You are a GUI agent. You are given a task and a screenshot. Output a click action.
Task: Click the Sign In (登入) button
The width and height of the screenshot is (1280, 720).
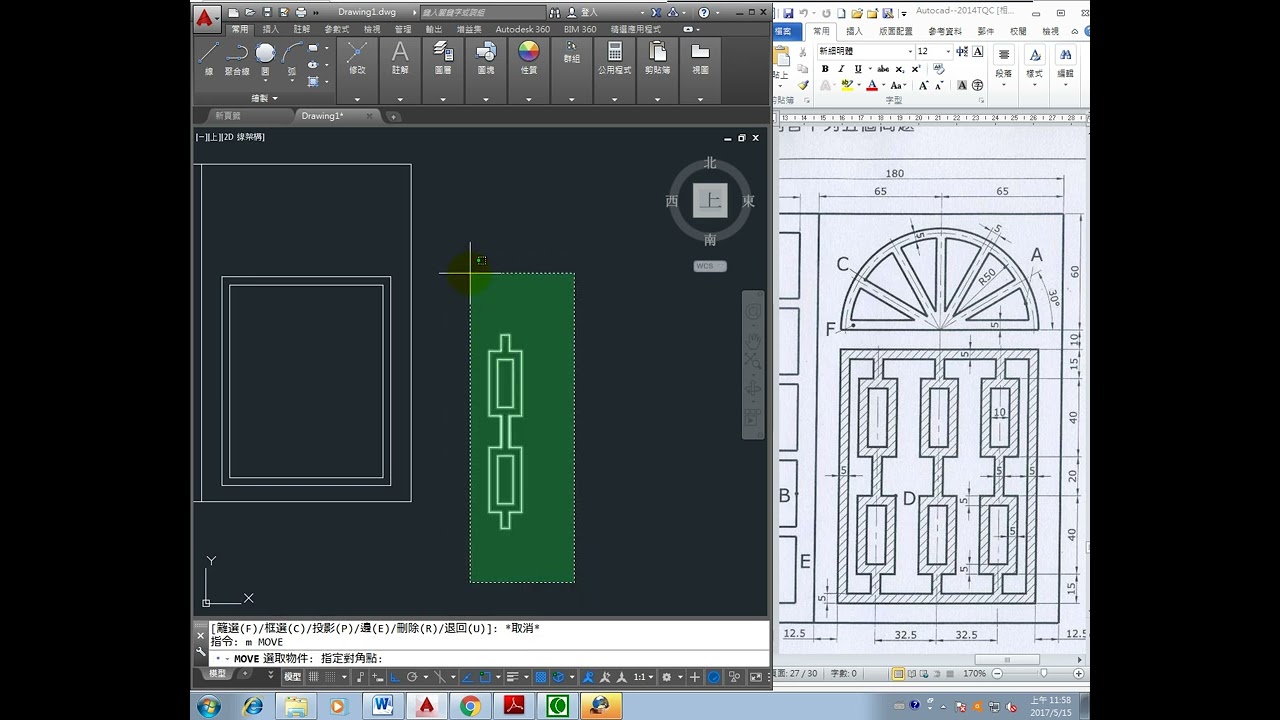tap(582, 13)
